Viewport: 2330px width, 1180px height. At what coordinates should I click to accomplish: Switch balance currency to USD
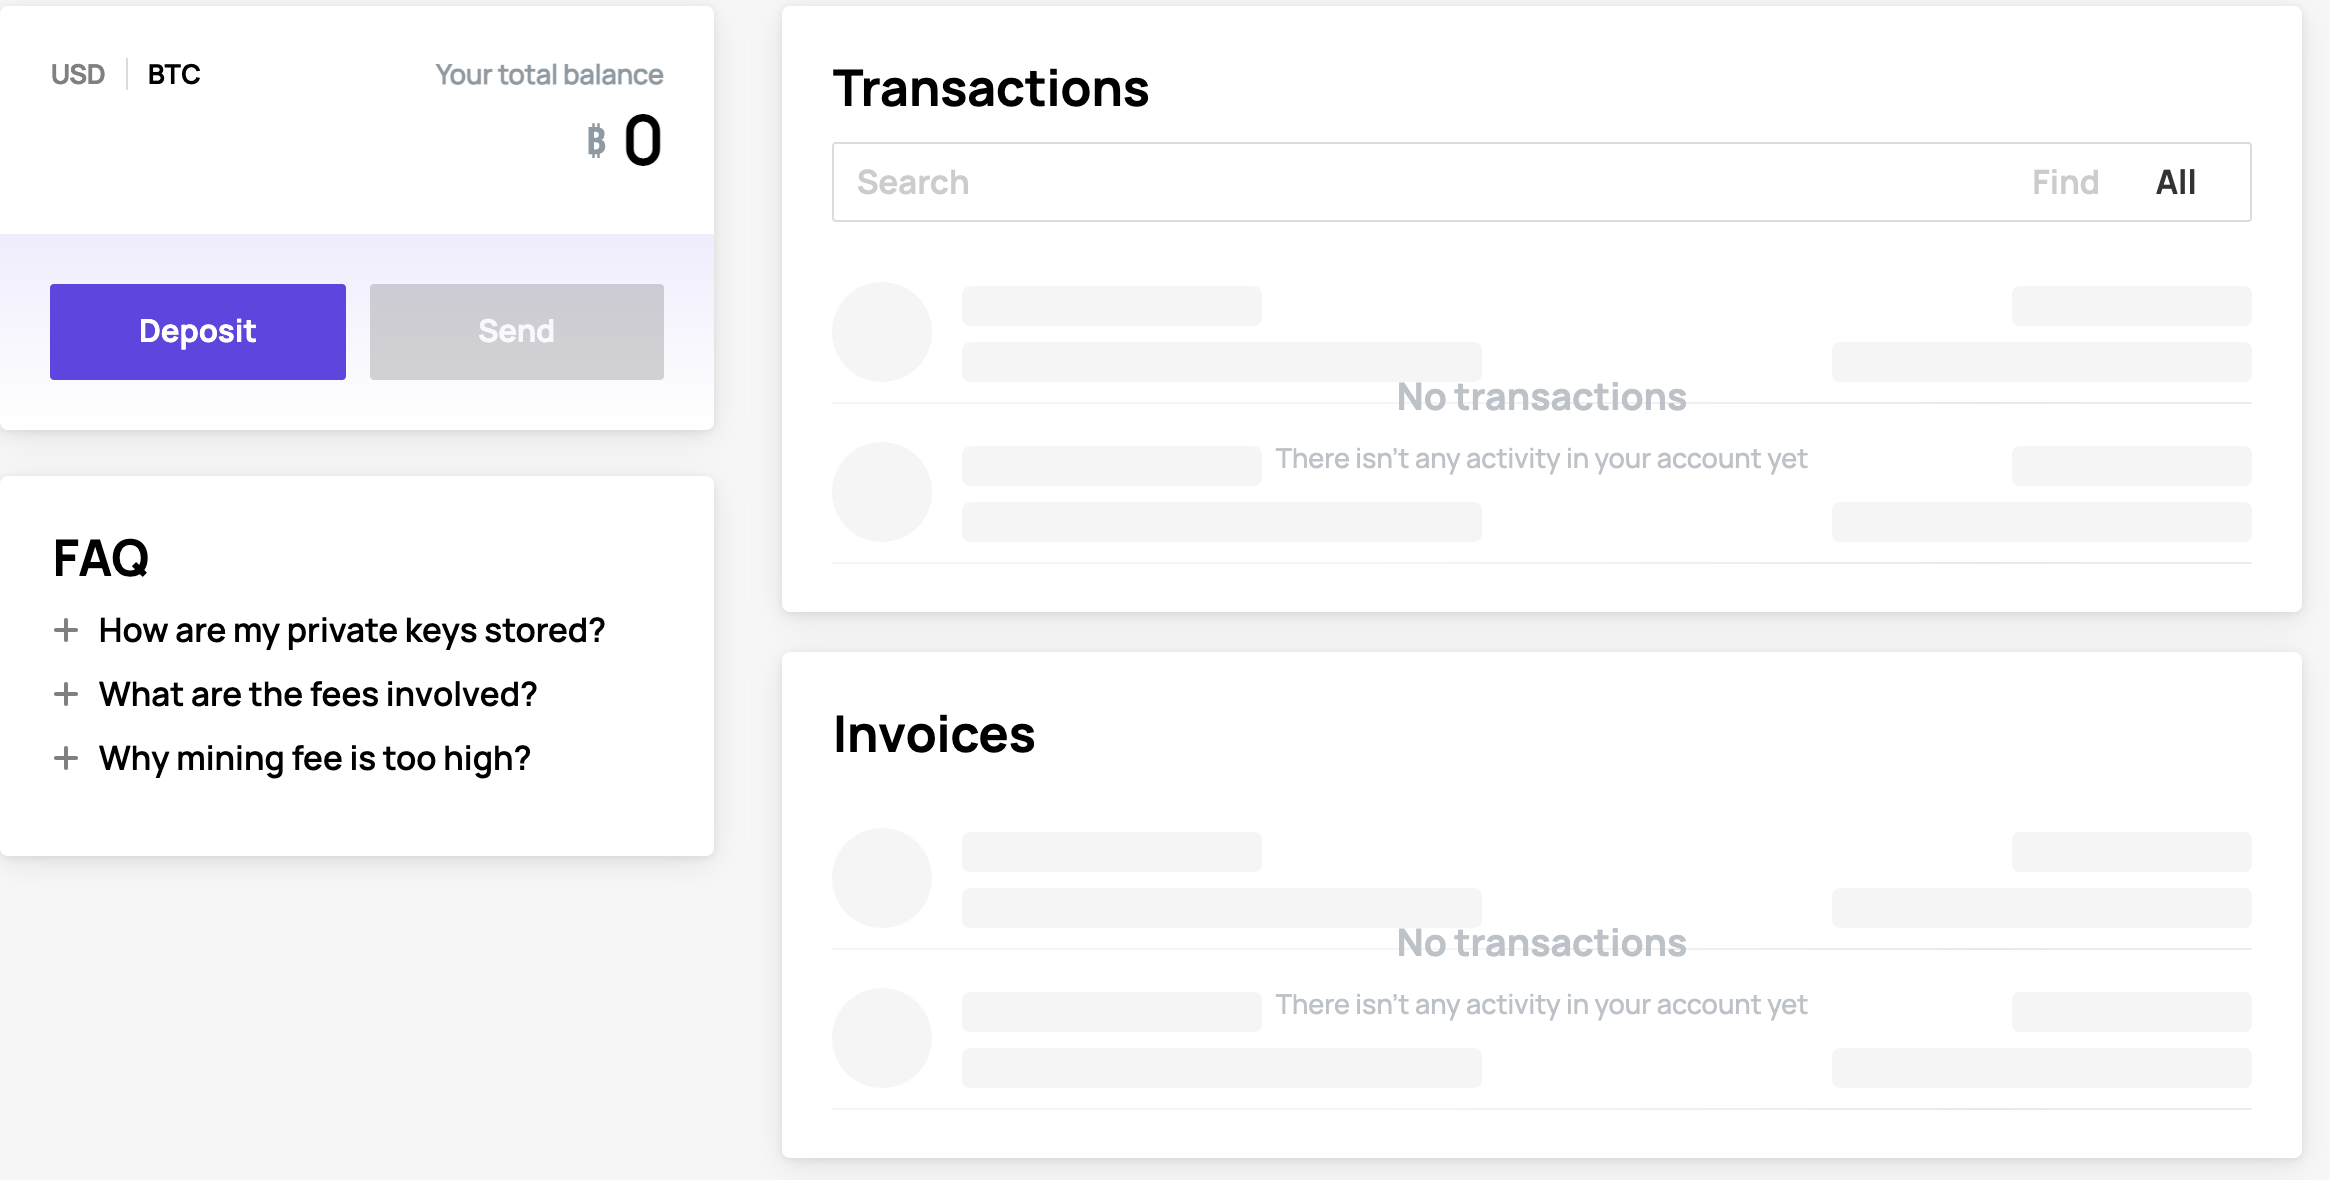(78, 75)
